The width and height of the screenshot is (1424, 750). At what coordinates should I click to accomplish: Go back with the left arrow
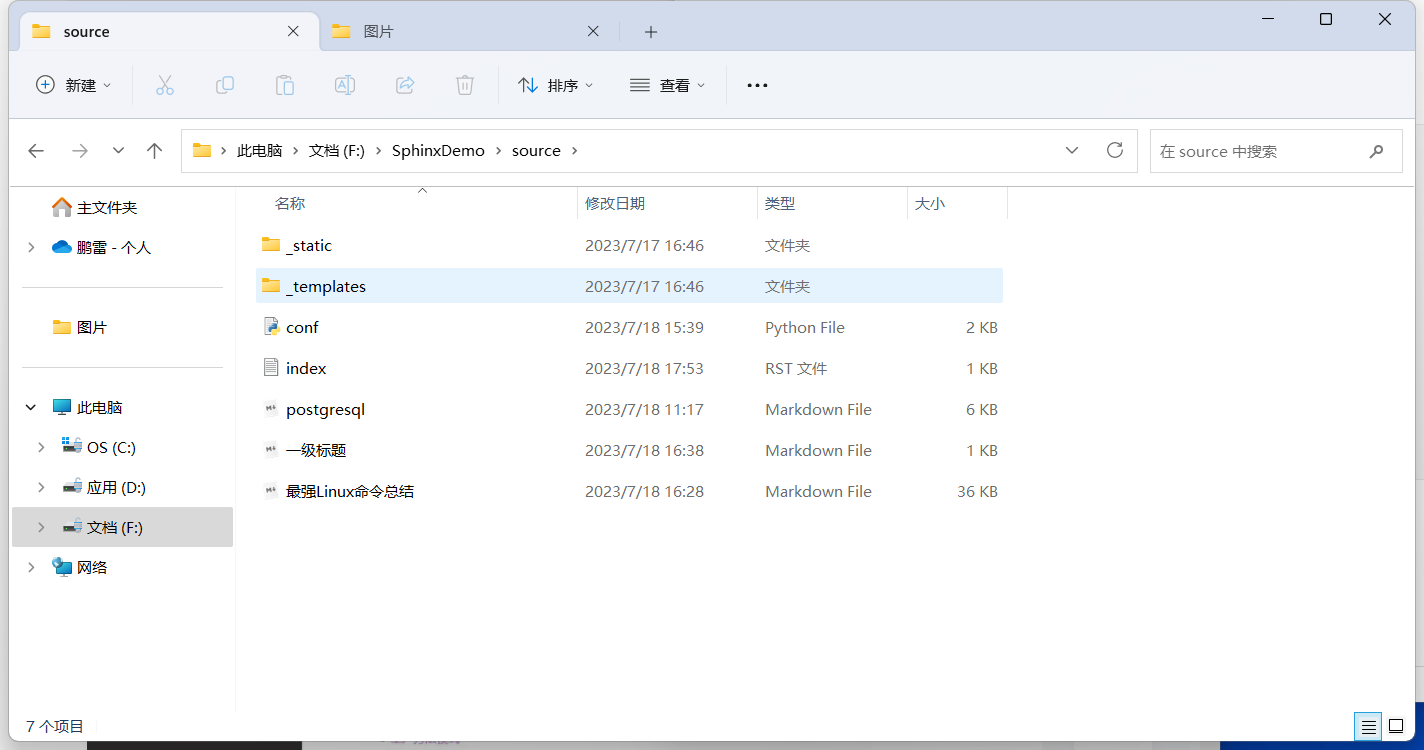click(x=36, y=151)
